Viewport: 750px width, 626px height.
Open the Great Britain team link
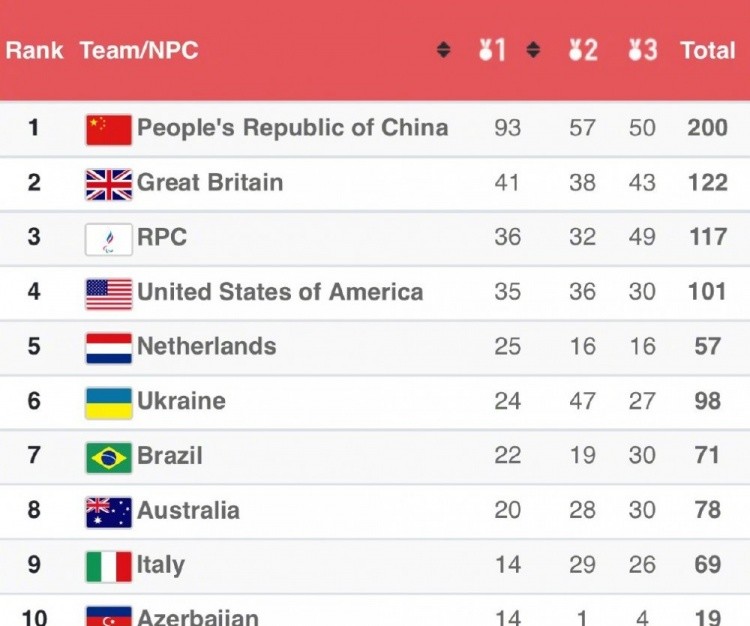pyautogui.click(x=210, y=182)
